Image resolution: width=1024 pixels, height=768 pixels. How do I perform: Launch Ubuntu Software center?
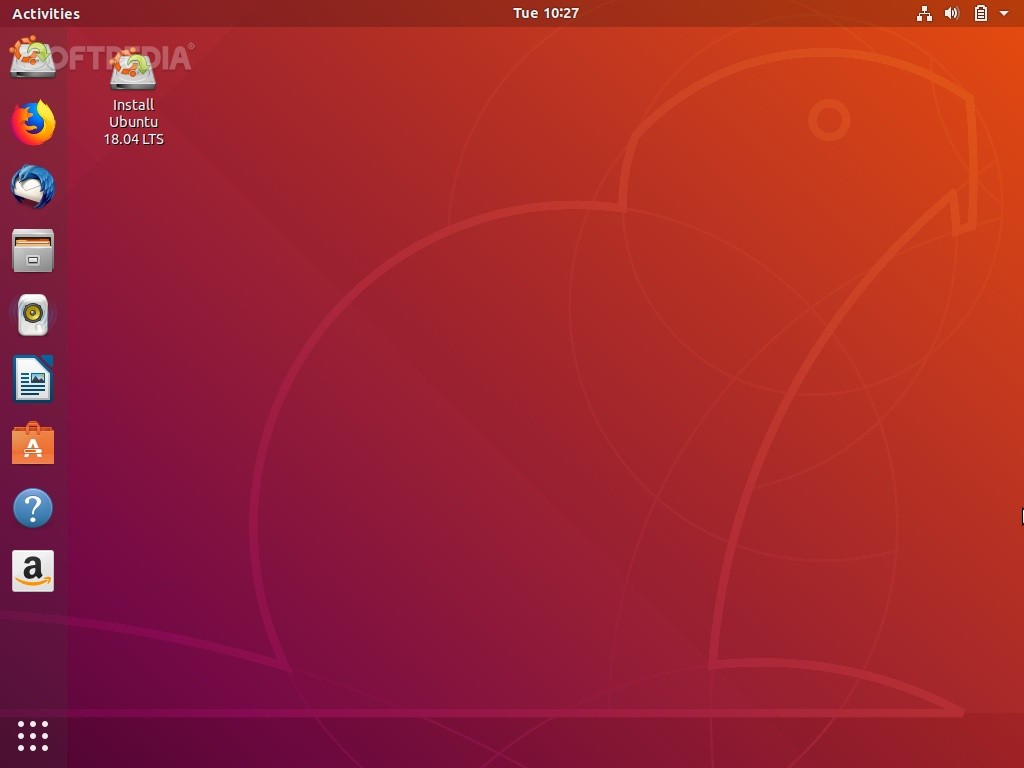click(33, 443)
